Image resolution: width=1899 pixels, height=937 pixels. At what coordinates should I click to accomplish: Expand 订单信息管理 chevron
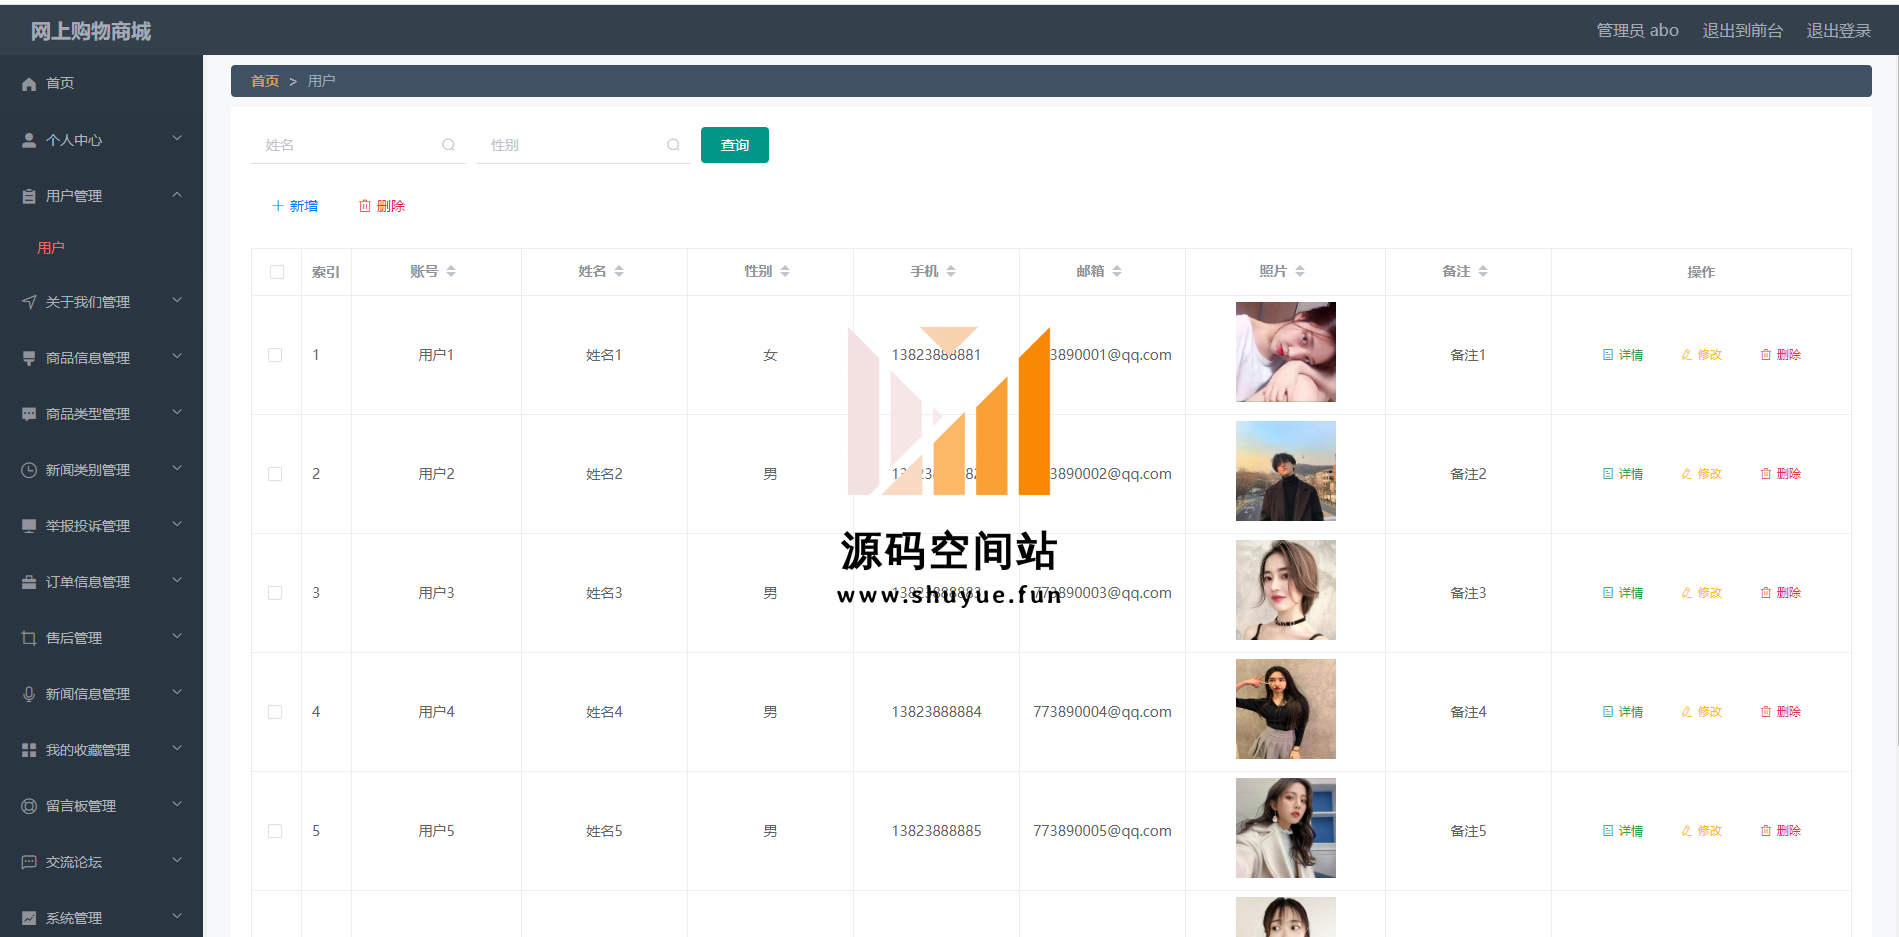point(177,580)
